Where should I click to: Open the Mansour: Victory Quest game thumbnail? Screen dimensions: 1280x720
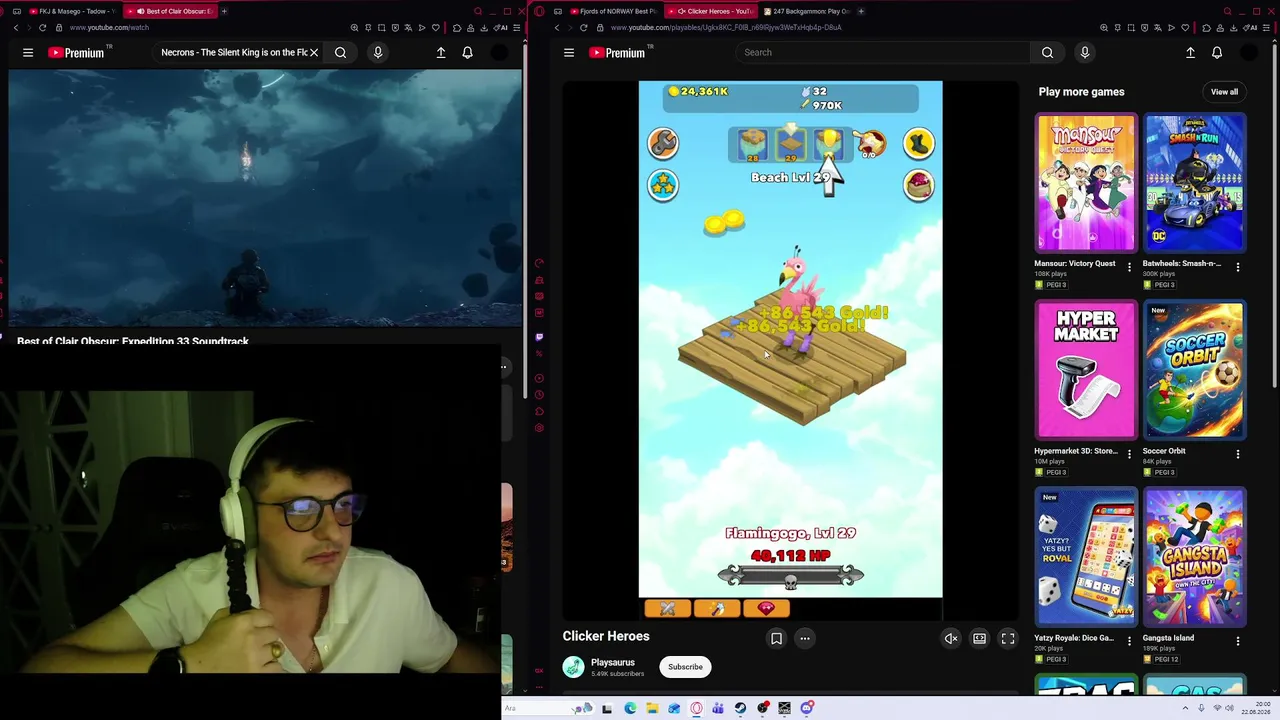[1086, 183]
